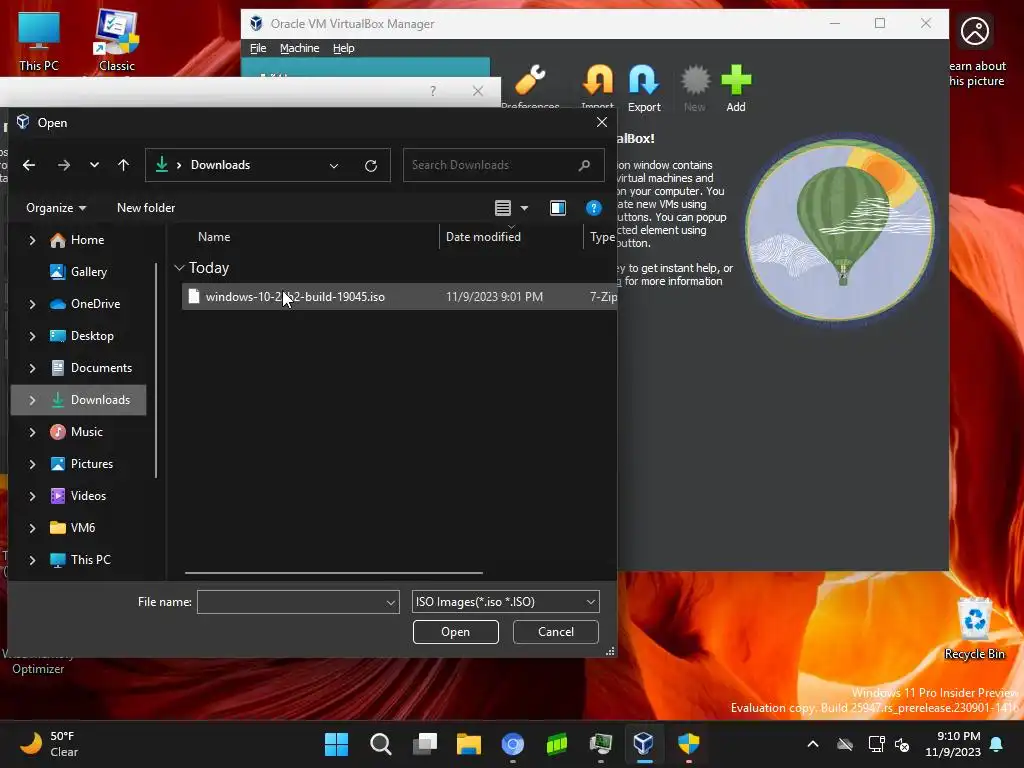1024x768 pixels.
Task: Open Task View on the taskbar
Action: click(x=425, y=744)
